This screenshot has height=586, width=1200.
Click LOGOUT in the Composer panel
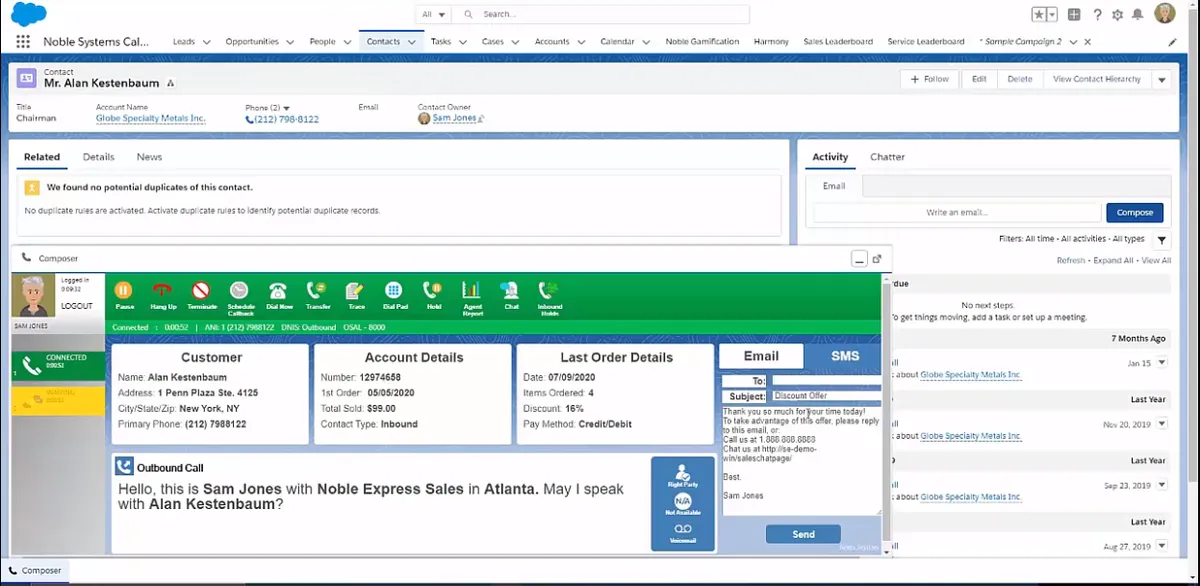[76, 306]
